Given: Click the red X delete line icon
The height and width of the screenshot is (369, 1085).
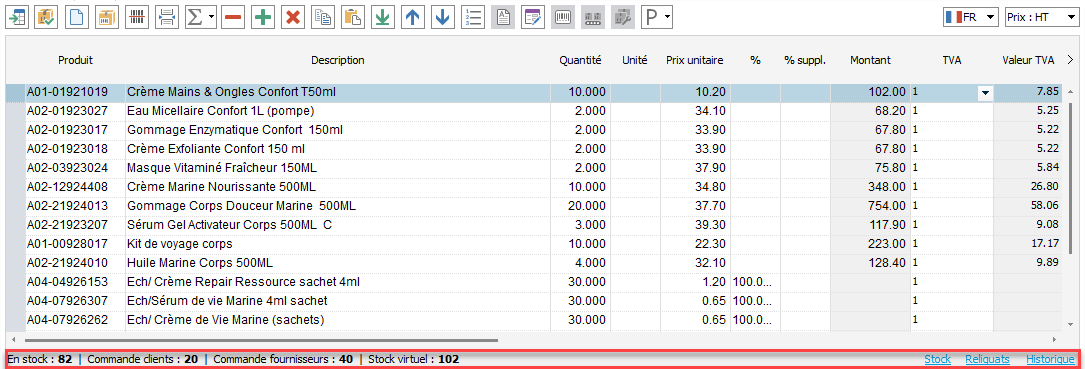Looking at the screenshot, I should [293, 17].
